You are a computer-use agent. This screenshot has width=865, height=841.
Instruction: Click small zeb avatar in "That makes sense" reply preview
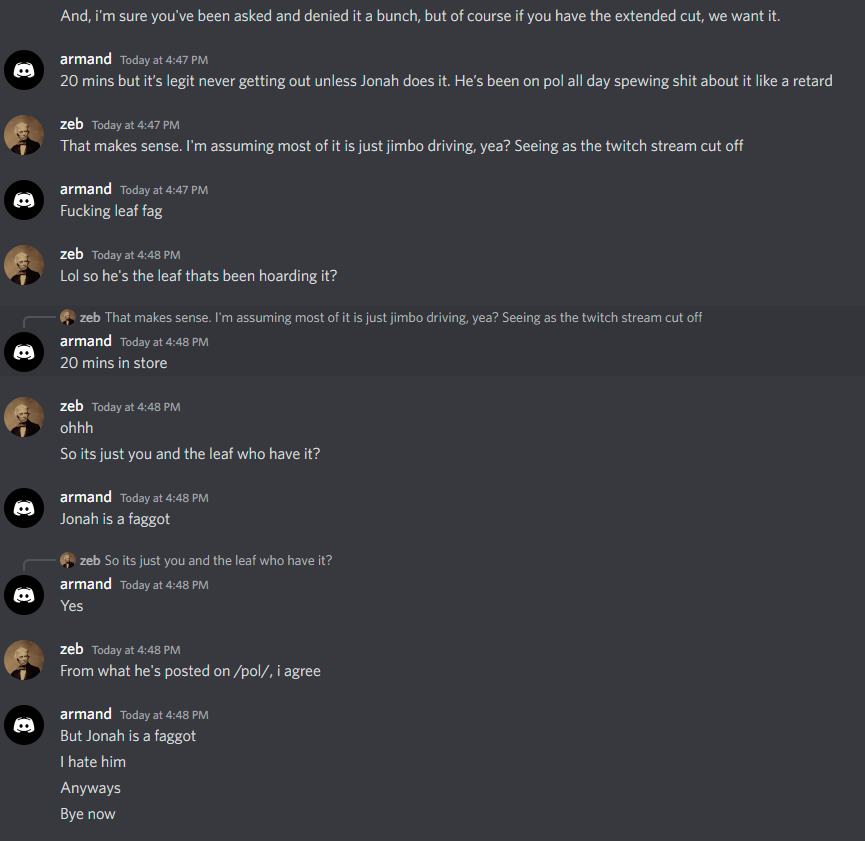point(68,317)
